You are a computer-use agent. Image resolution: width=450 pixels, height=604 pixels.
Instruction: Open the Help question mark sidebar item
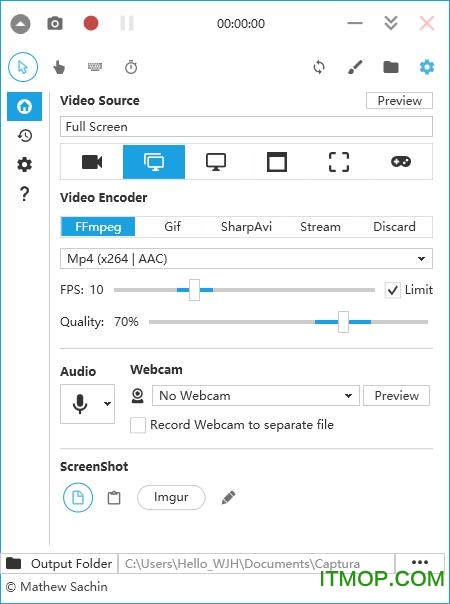coord(25,194)
